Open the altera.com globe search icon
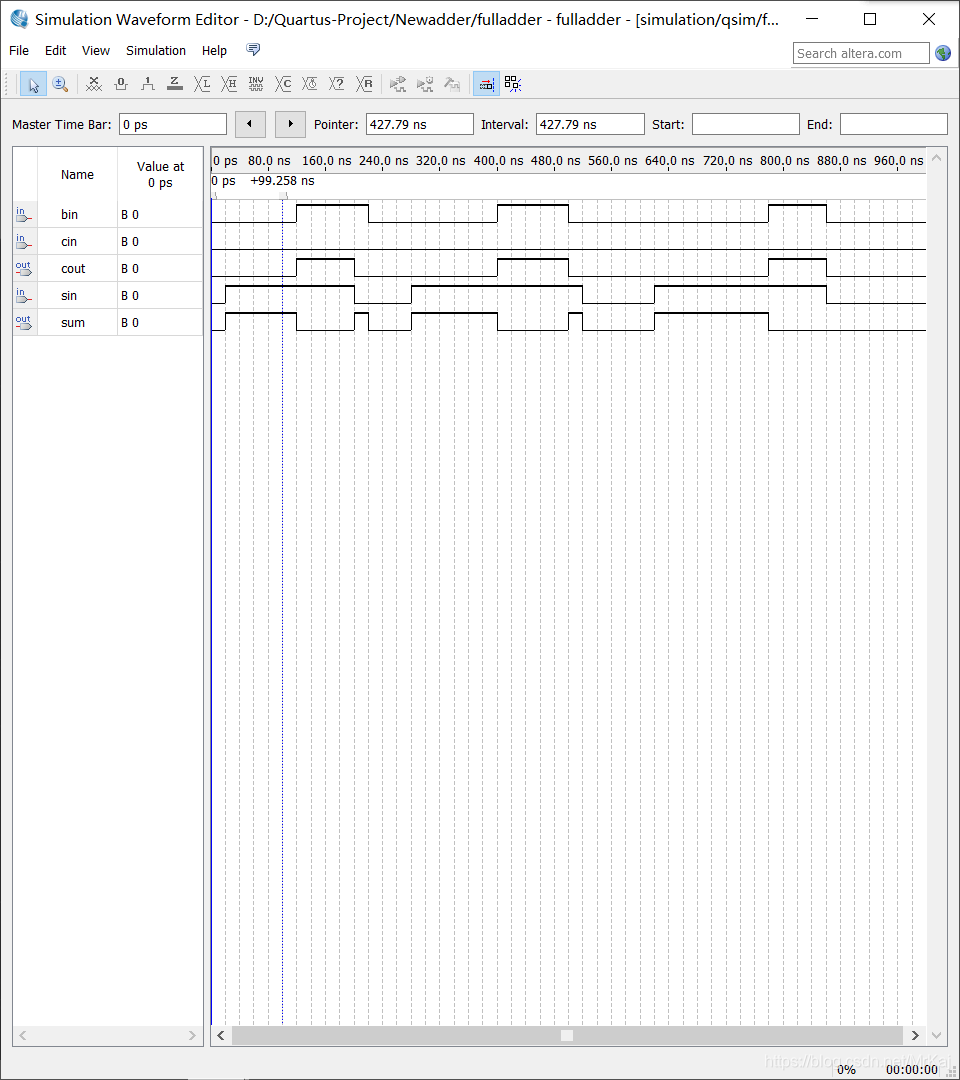Image resolution: width=960 pixels, height=1080 pixels. tap(943, 53)
